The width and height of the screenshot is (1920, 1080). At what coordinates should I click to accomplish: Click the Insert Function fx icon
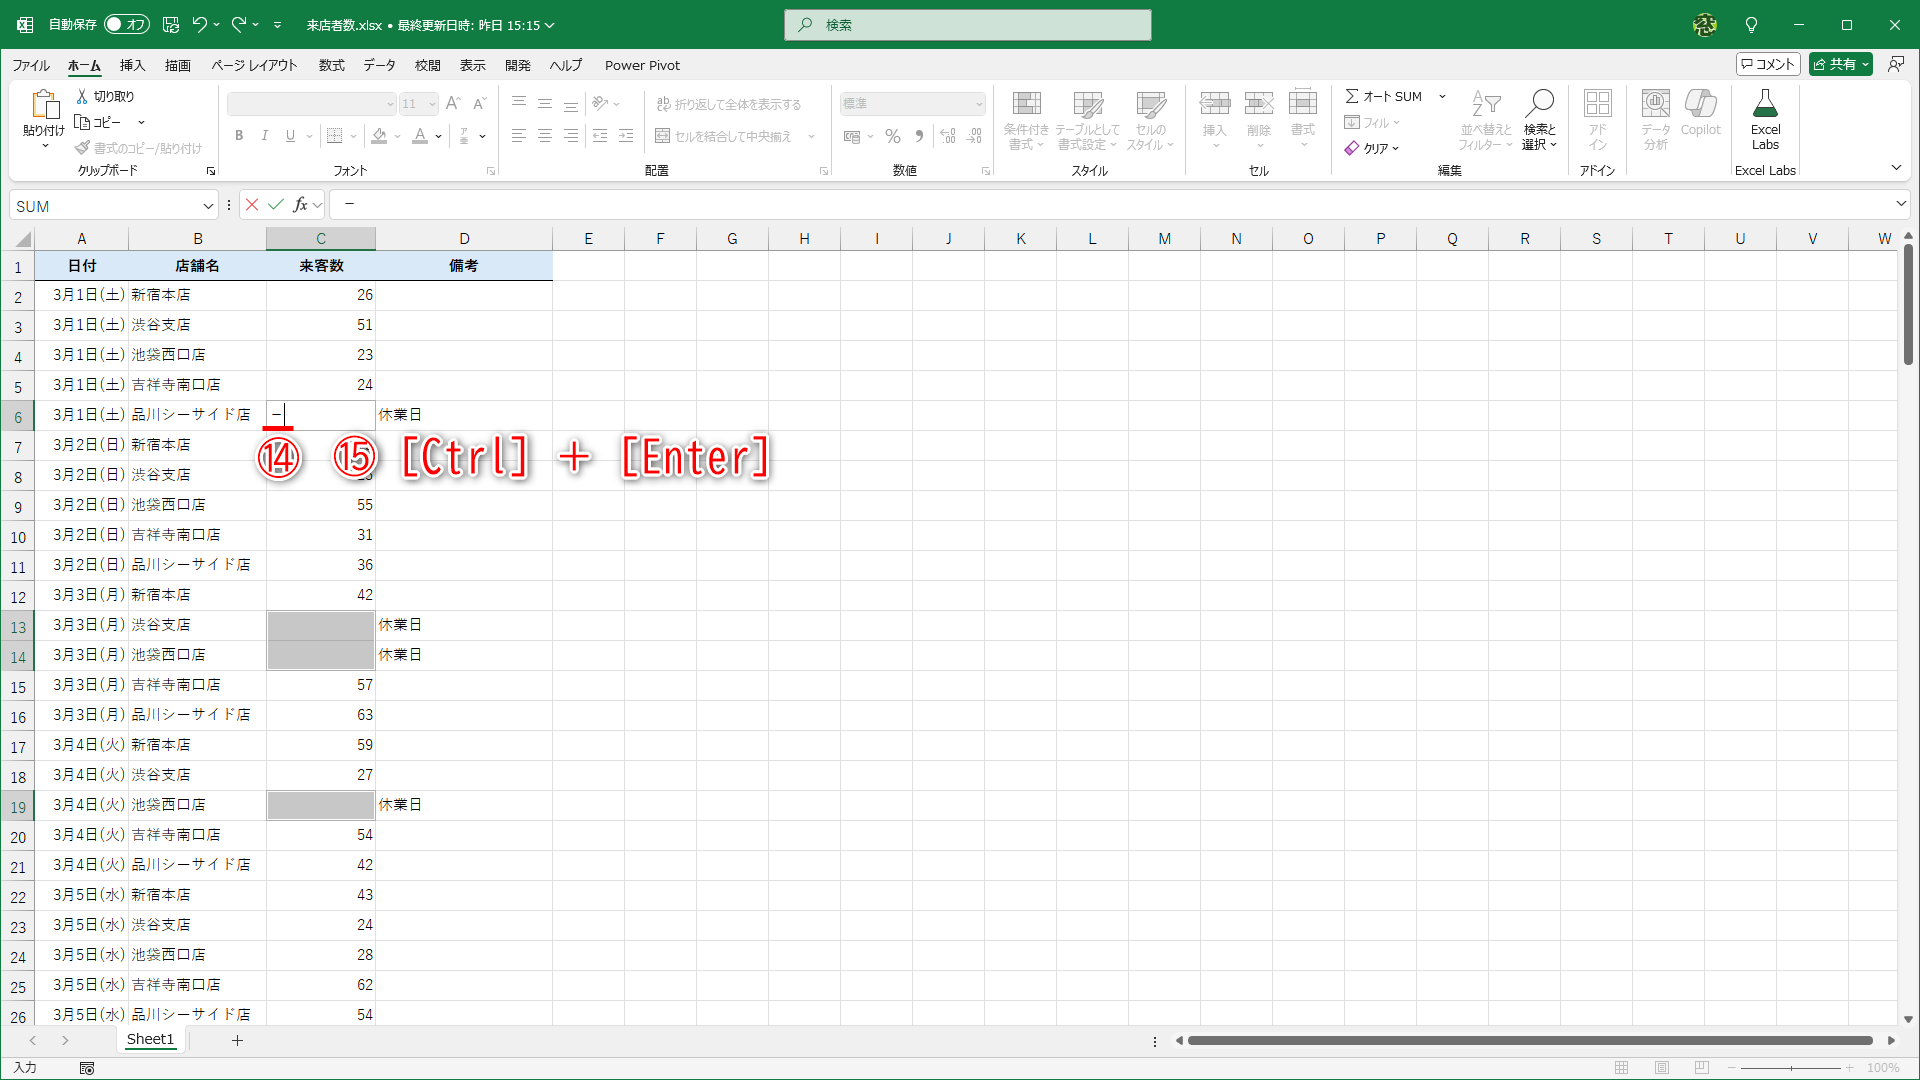300,205
